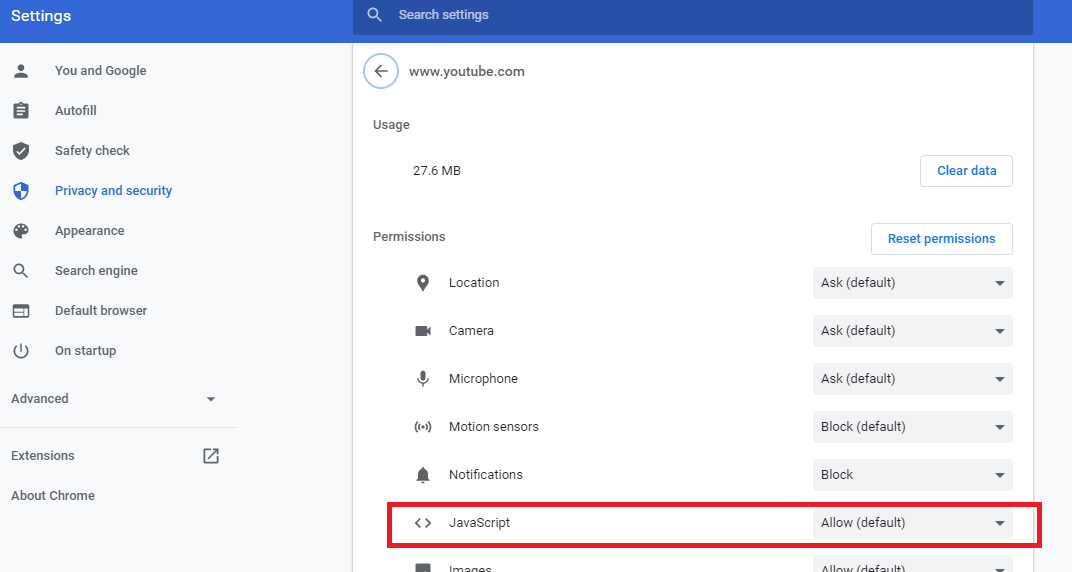Click the On startup power icon
Viewport: 1072px width, 572px height.
[x=21, y=351]
